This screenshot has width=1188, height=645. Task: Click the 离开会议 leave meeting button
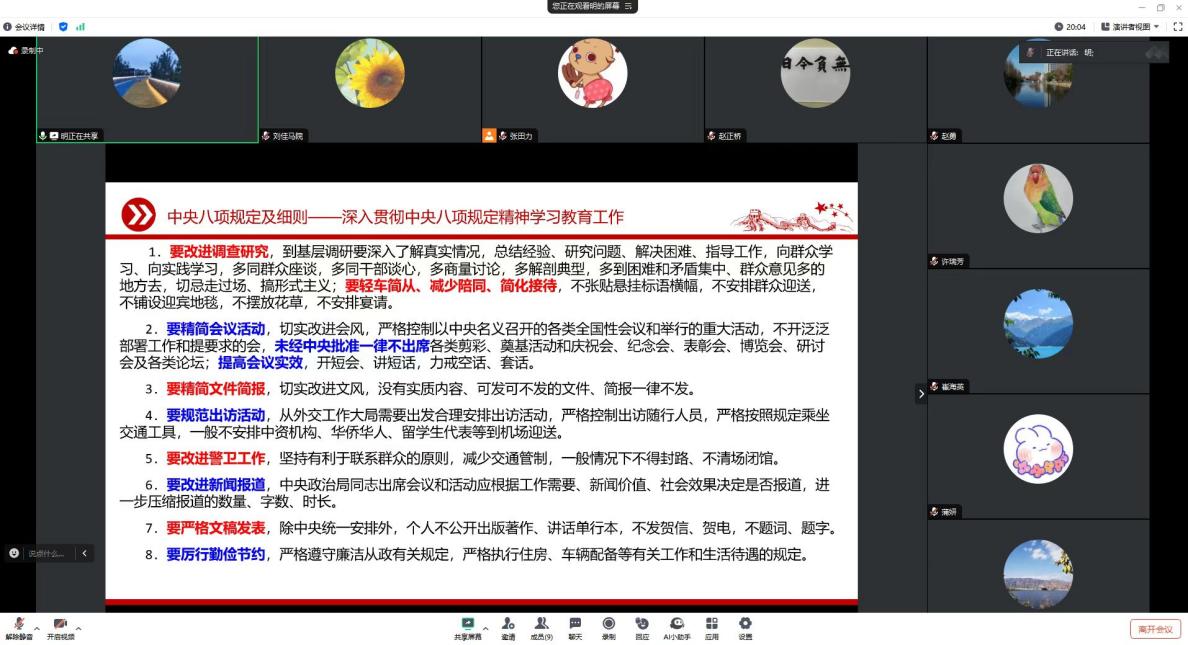[1155, 629]
